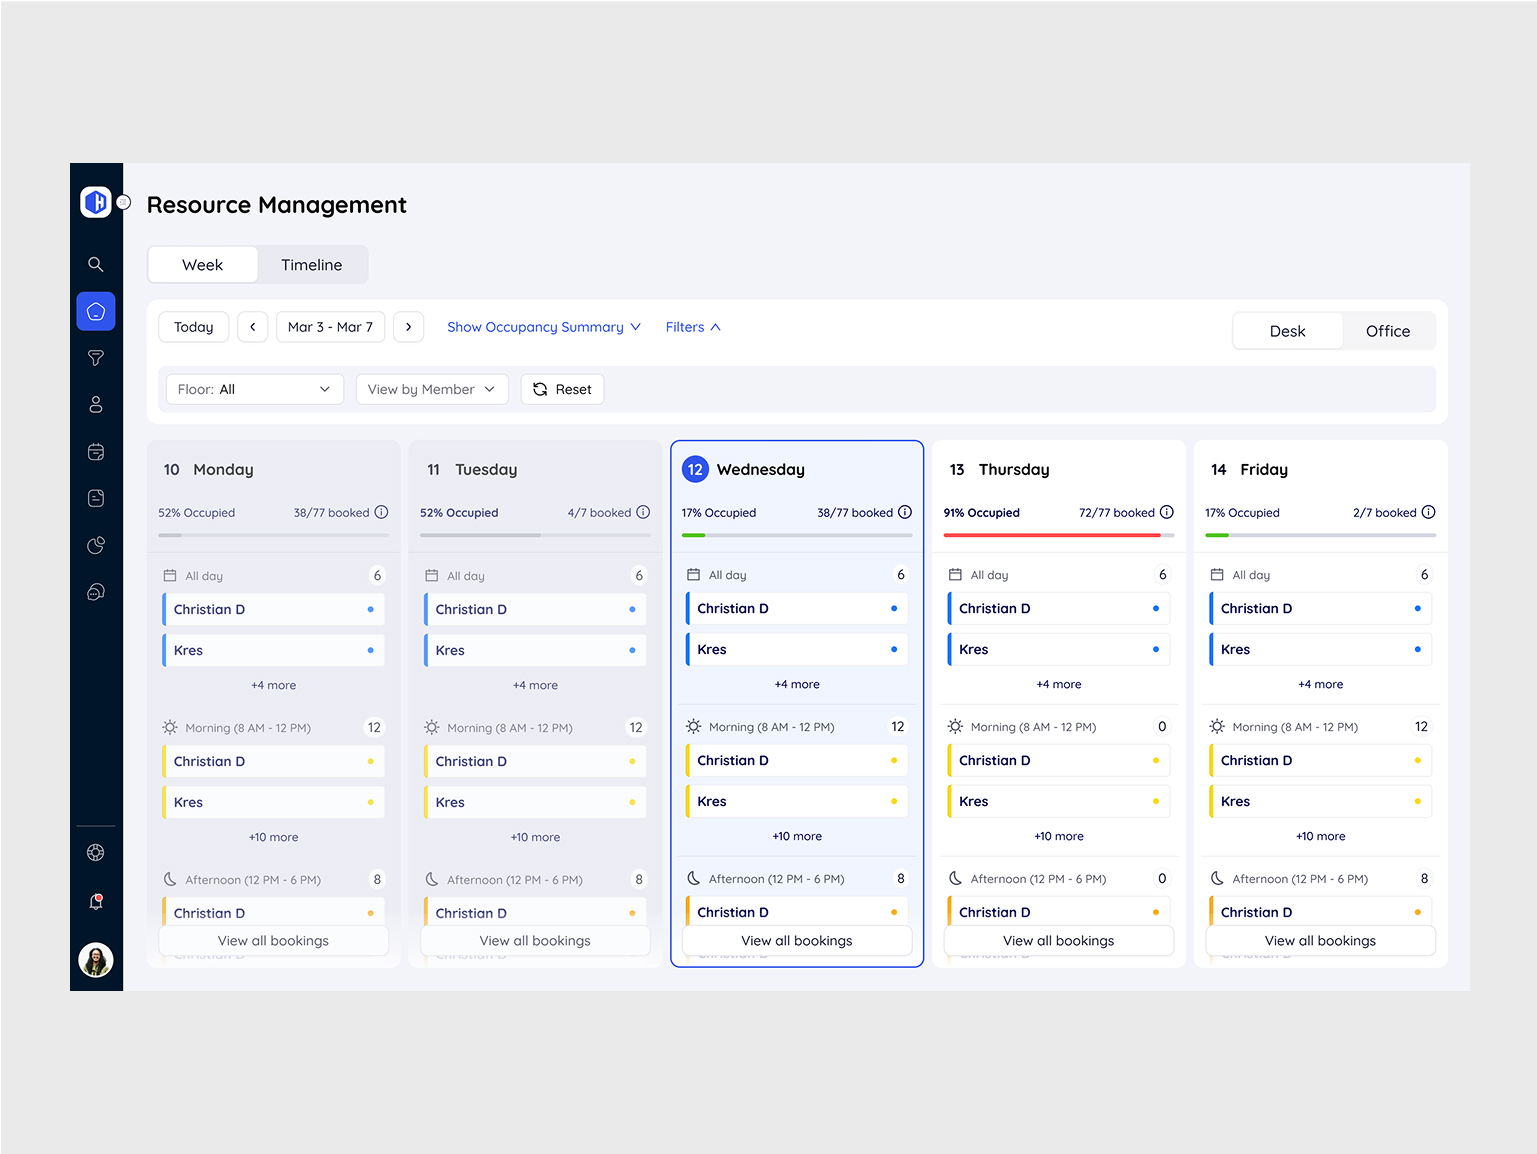
Task: Click the Today button
Action: (193, 327)
